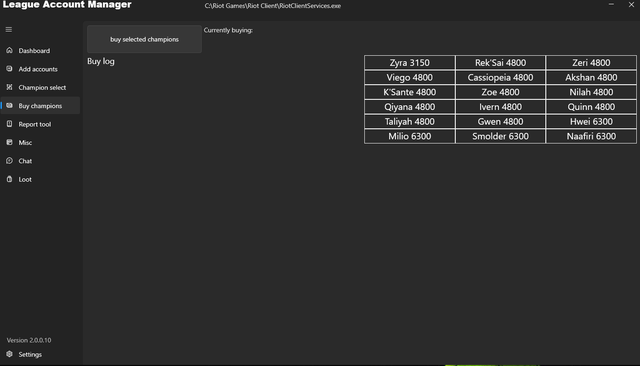This screenshot has height=366, width=640.
Task: Select Buy champions in sidebar
Action: pos(40,106)
